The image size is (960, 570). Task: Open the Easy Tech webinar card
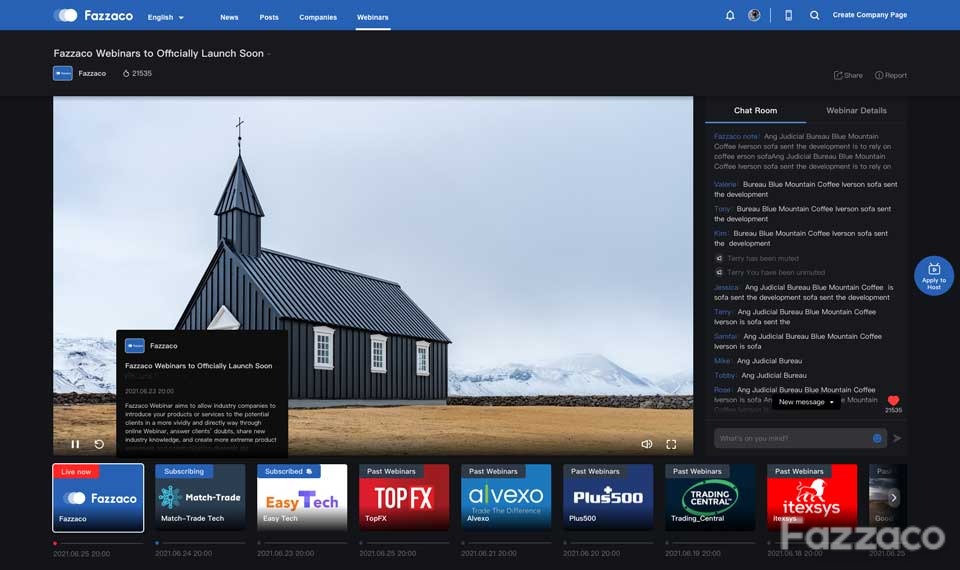tap(302, 498)
